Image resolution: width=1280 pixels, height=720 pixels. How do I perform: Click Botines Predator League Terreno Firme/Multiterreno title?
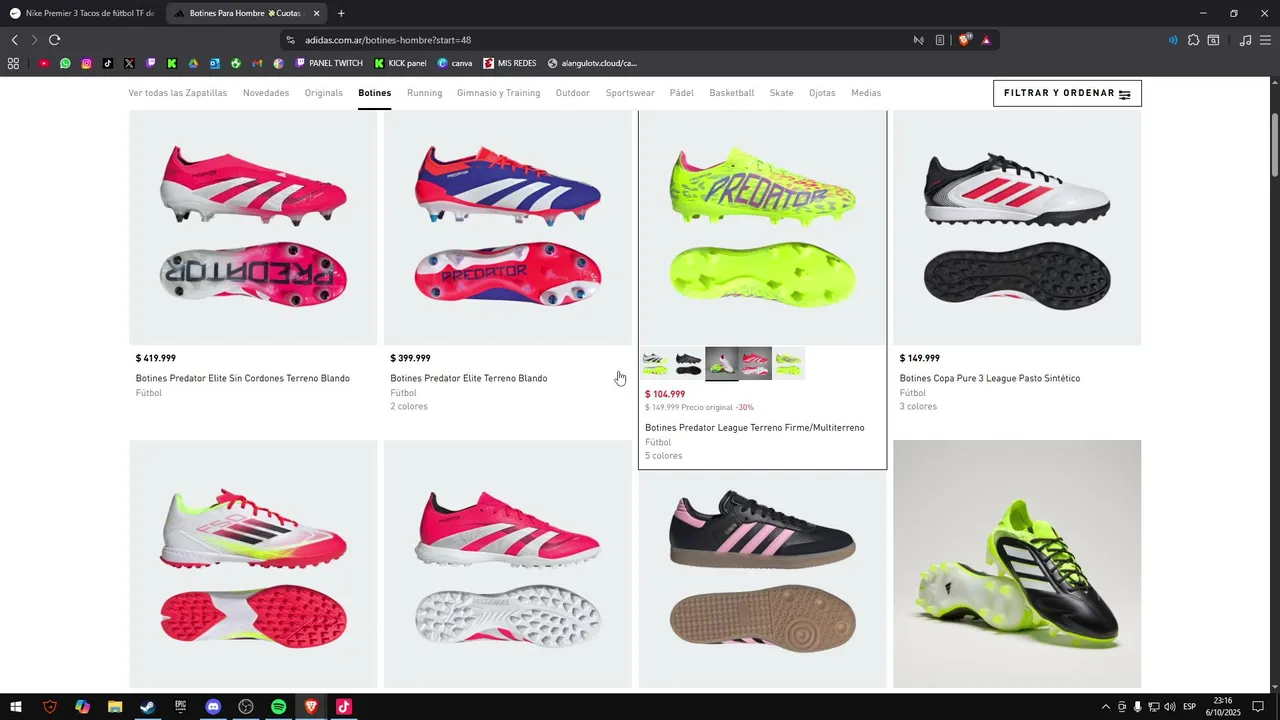pos(755,428)
